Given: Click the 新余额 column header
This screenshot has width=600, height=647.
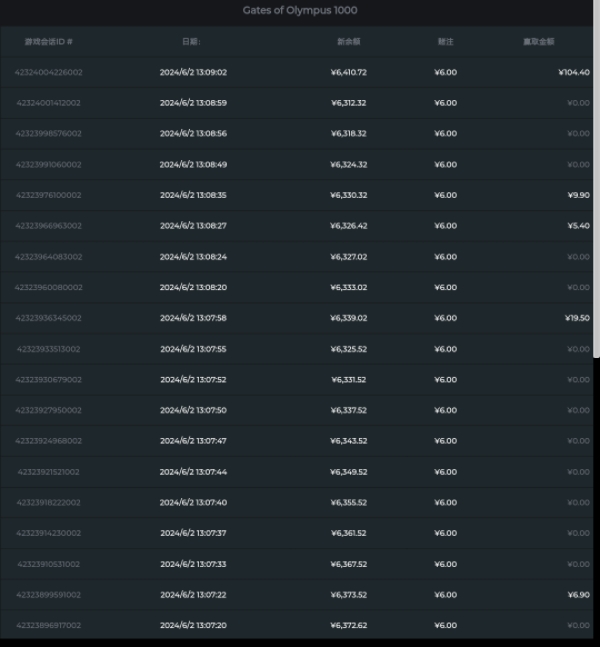Looking at the screenshot, I should (x=349, y=42).
